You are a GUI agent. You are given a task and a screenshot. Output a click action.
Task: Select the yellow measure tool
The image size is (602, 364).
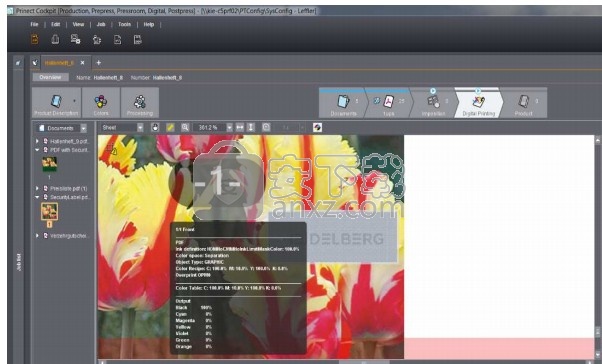tap(170, 127)
